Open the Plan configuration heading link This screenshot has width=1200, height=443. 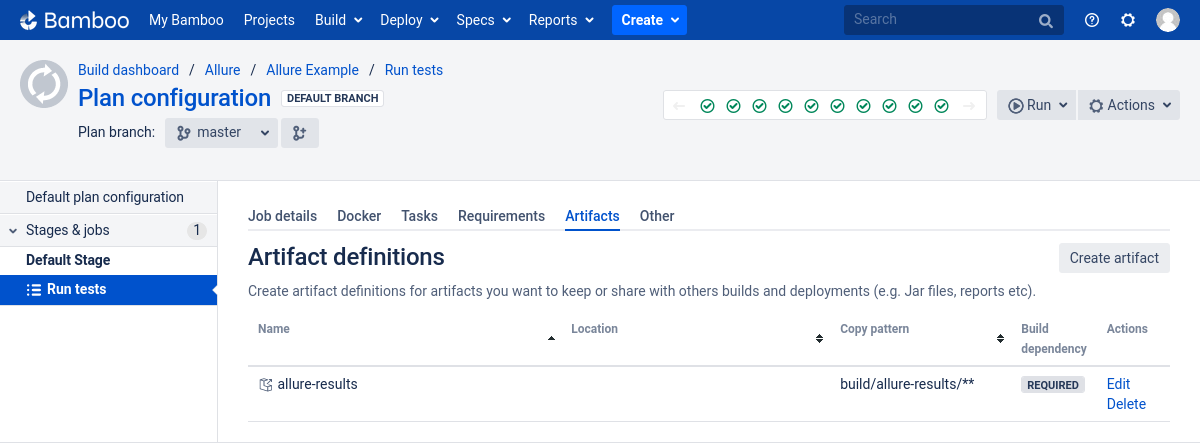174,98
